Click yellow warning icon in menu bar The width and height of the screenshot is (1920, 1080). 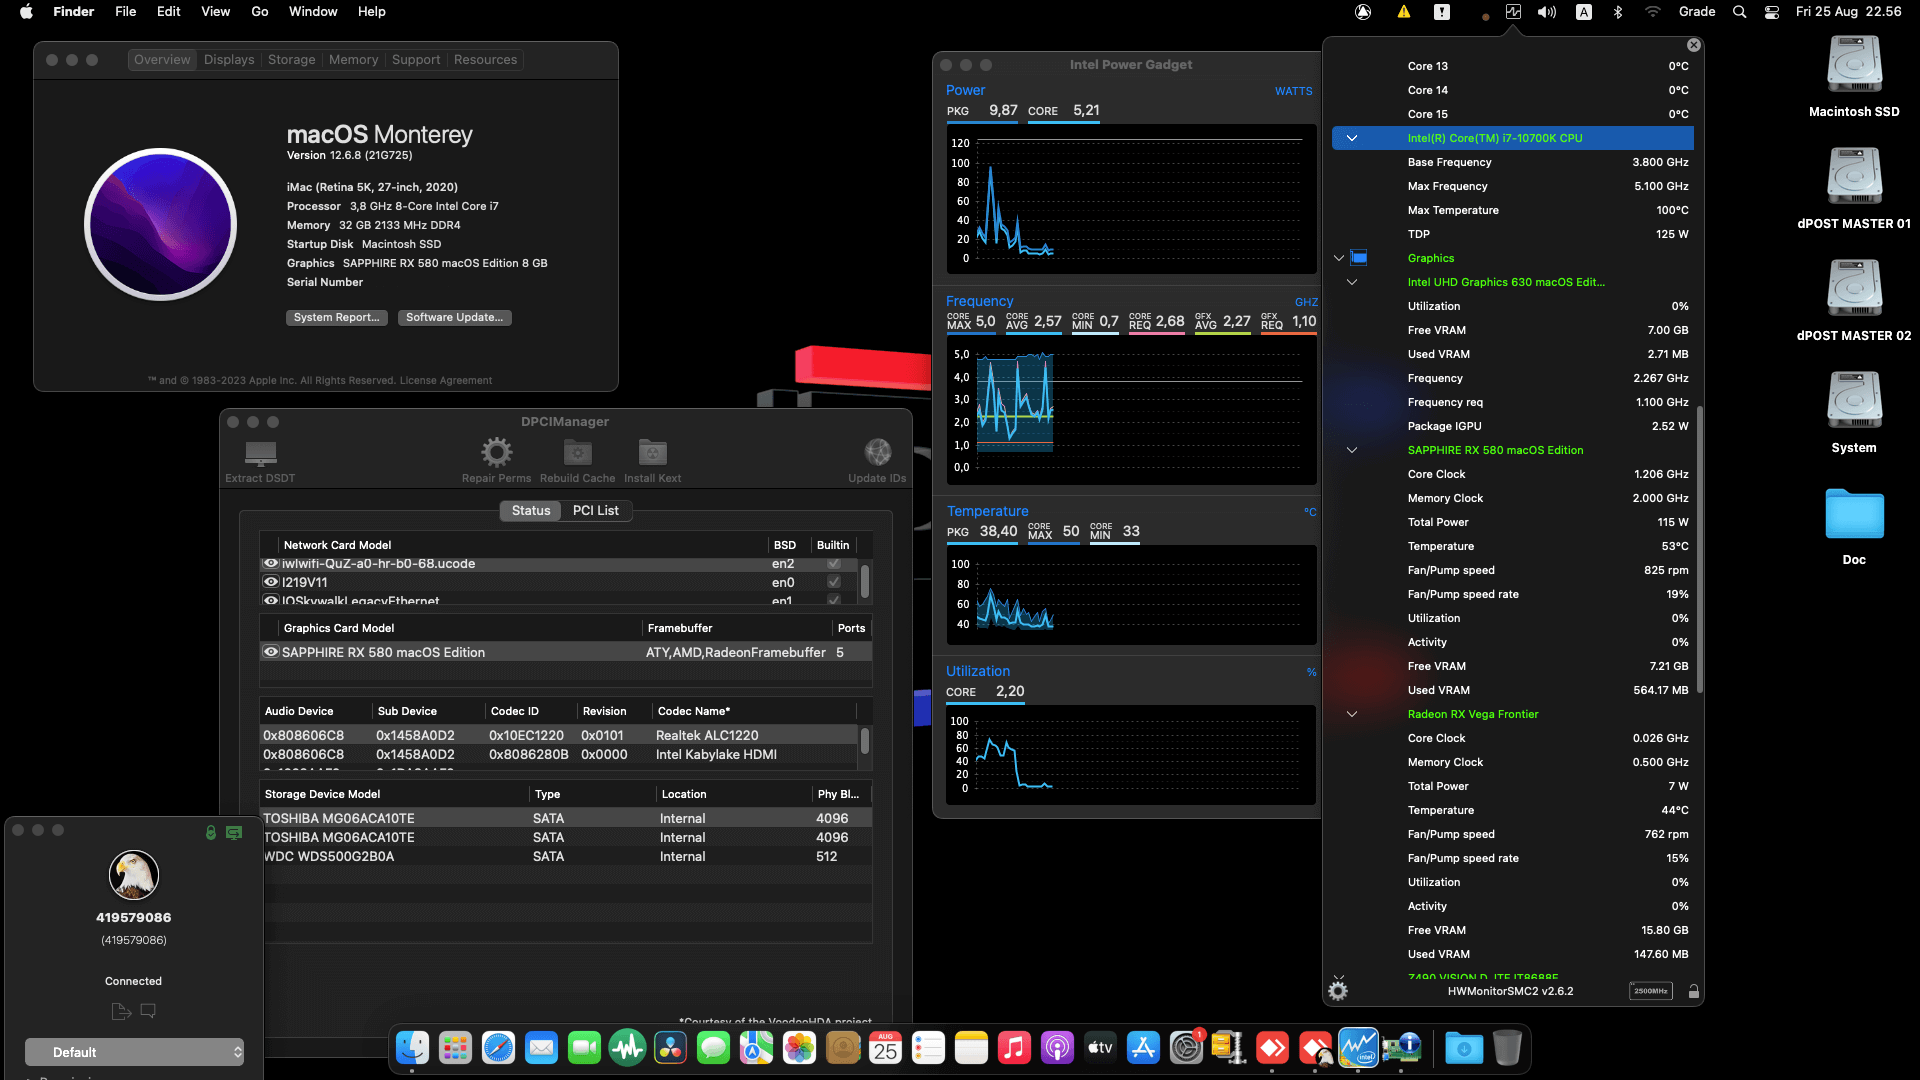[x=1404, y=12]
